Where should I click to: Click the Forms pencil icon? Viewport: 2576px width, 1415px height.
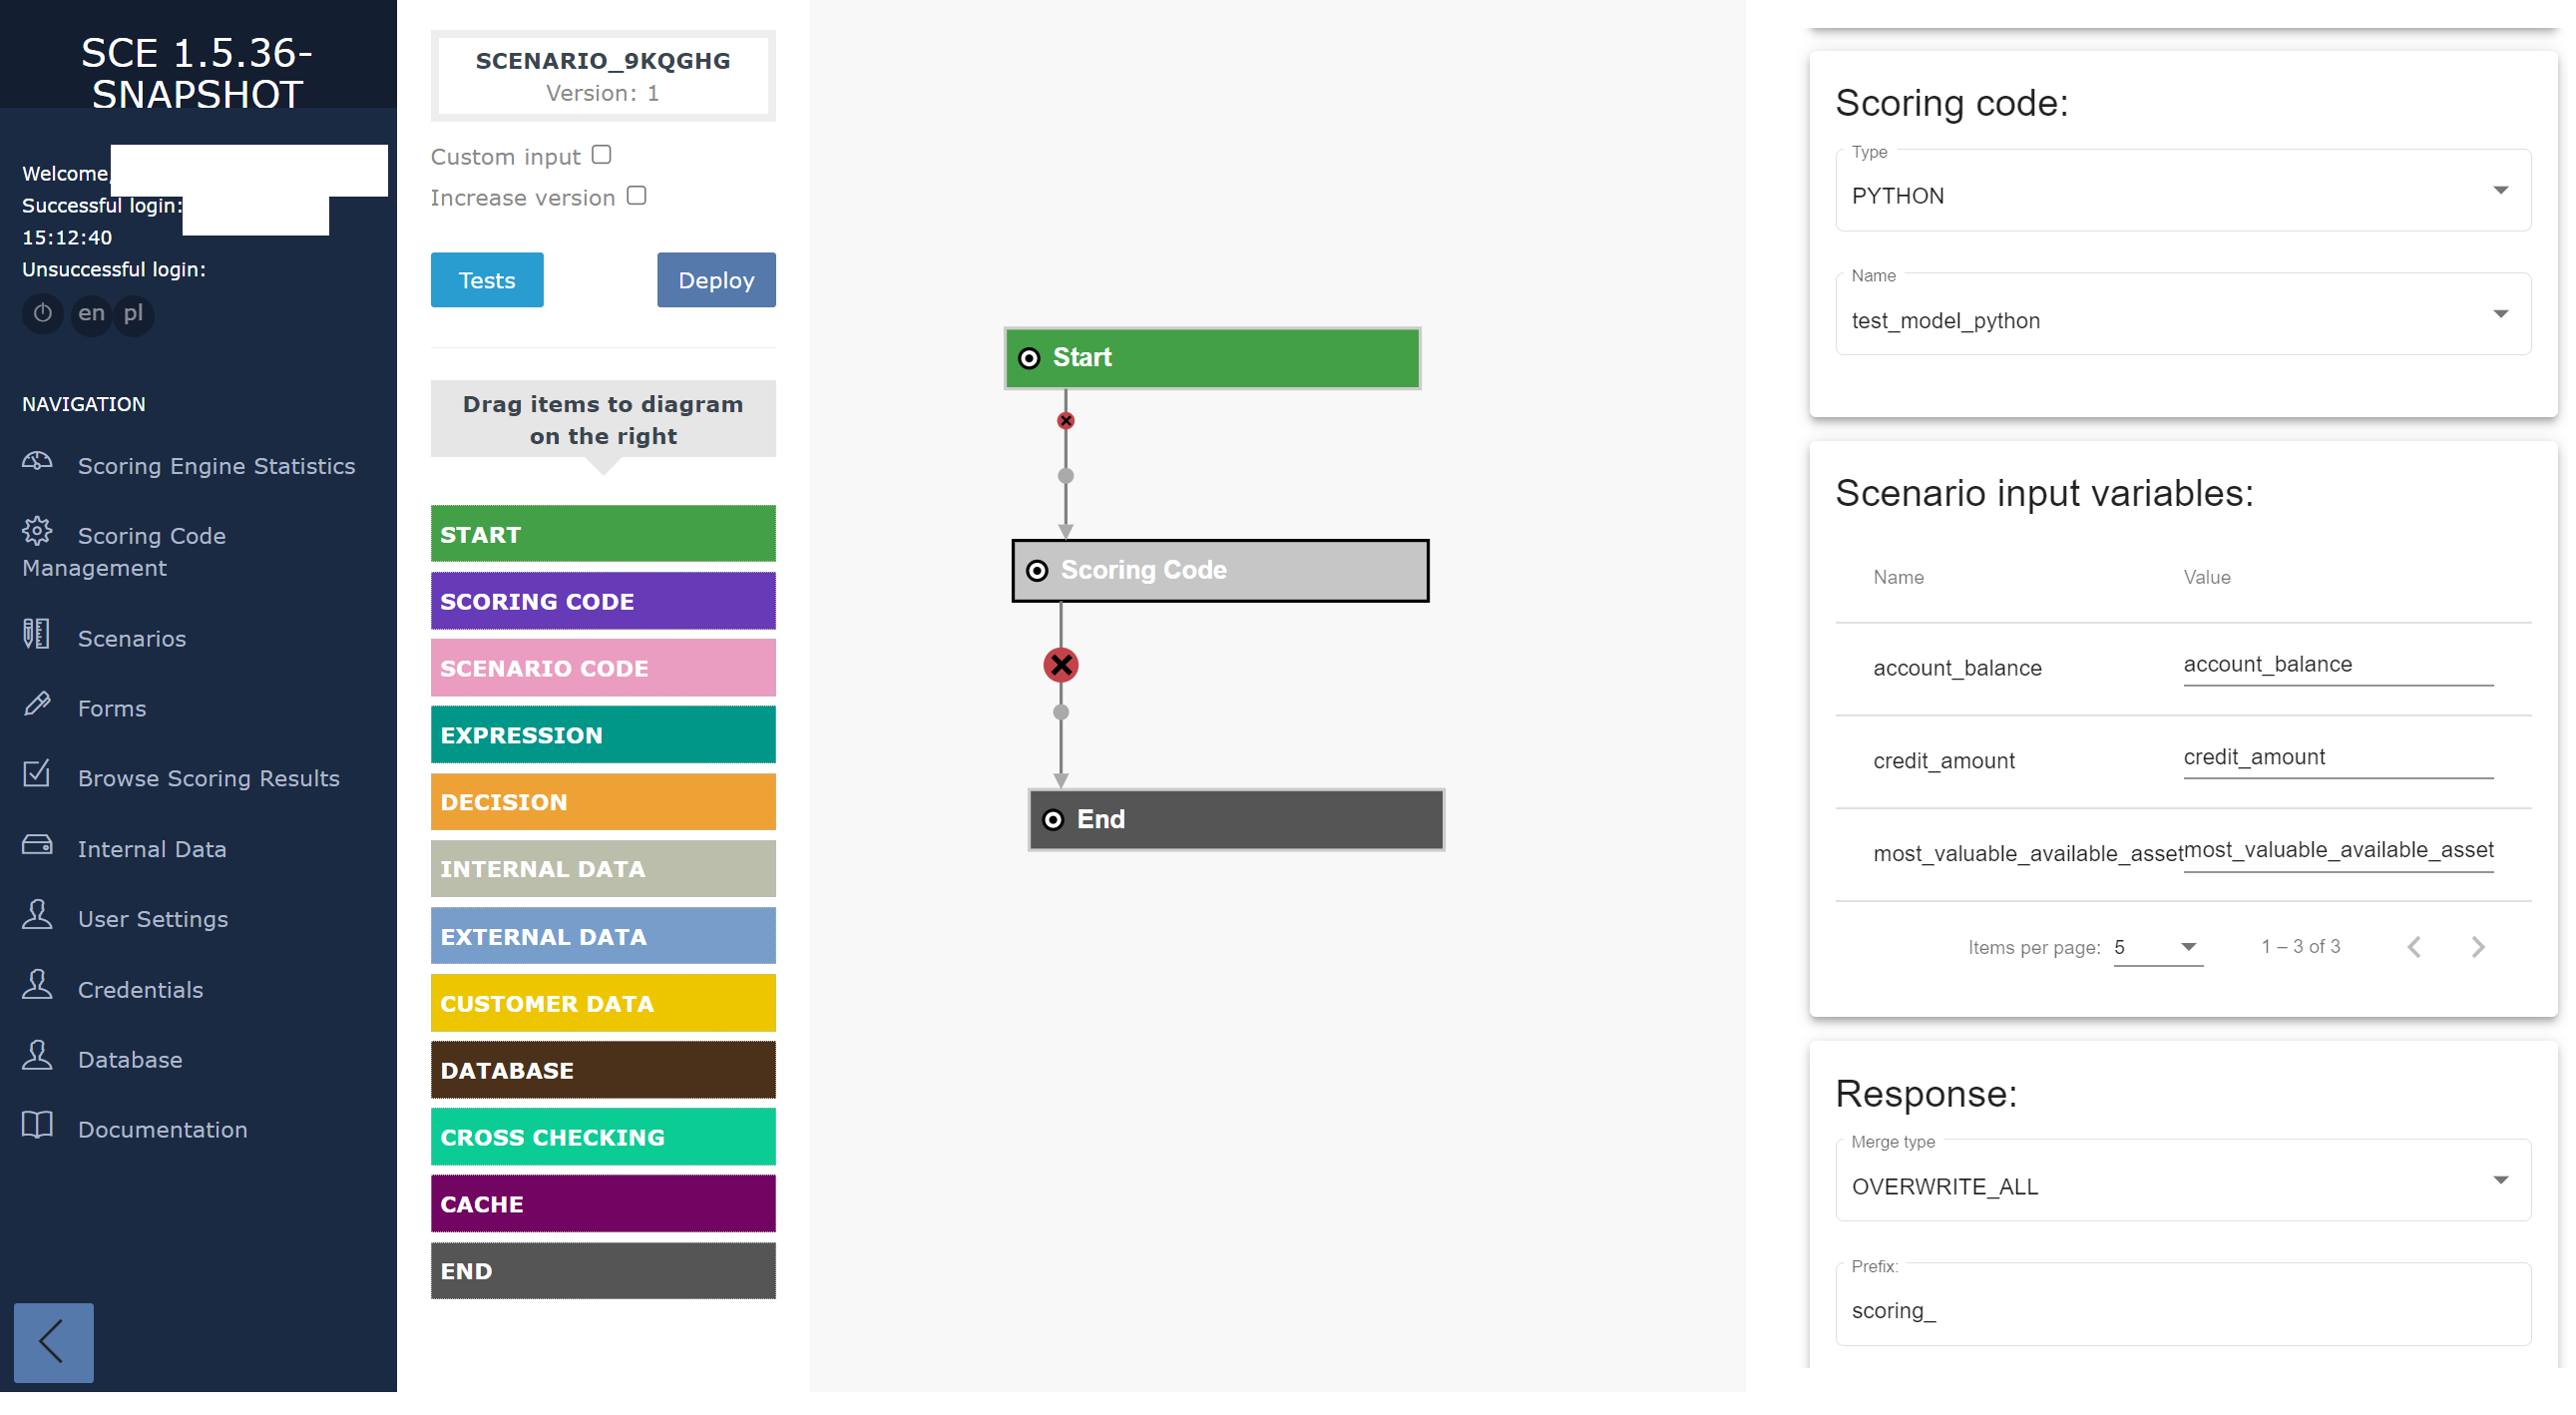point(38,705)
